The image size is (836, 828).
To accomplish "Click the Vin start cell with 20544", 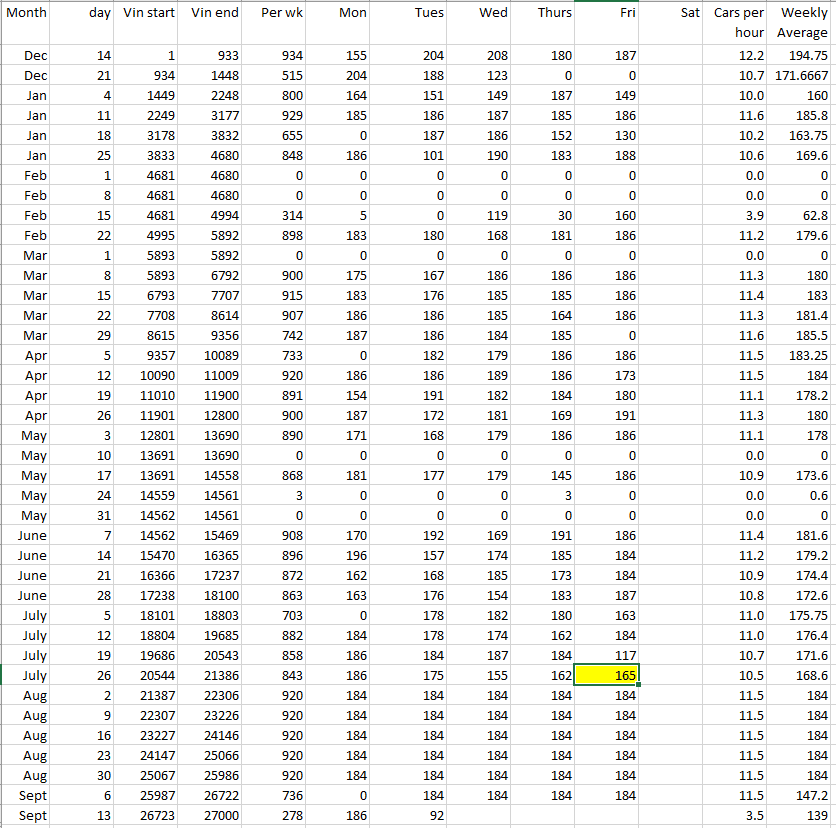I will [x=149, y=675].
